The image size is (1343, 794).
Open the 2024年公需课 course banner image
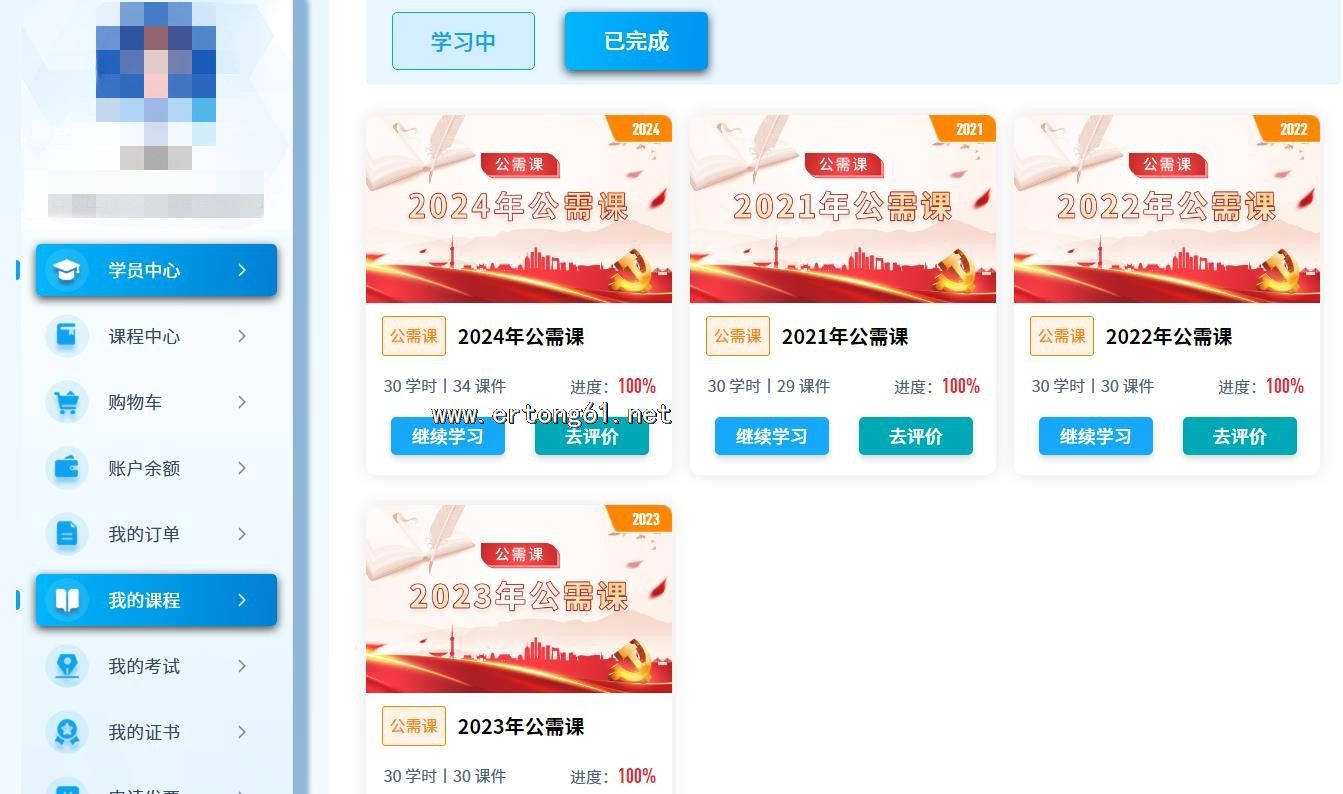click(519, 209)
